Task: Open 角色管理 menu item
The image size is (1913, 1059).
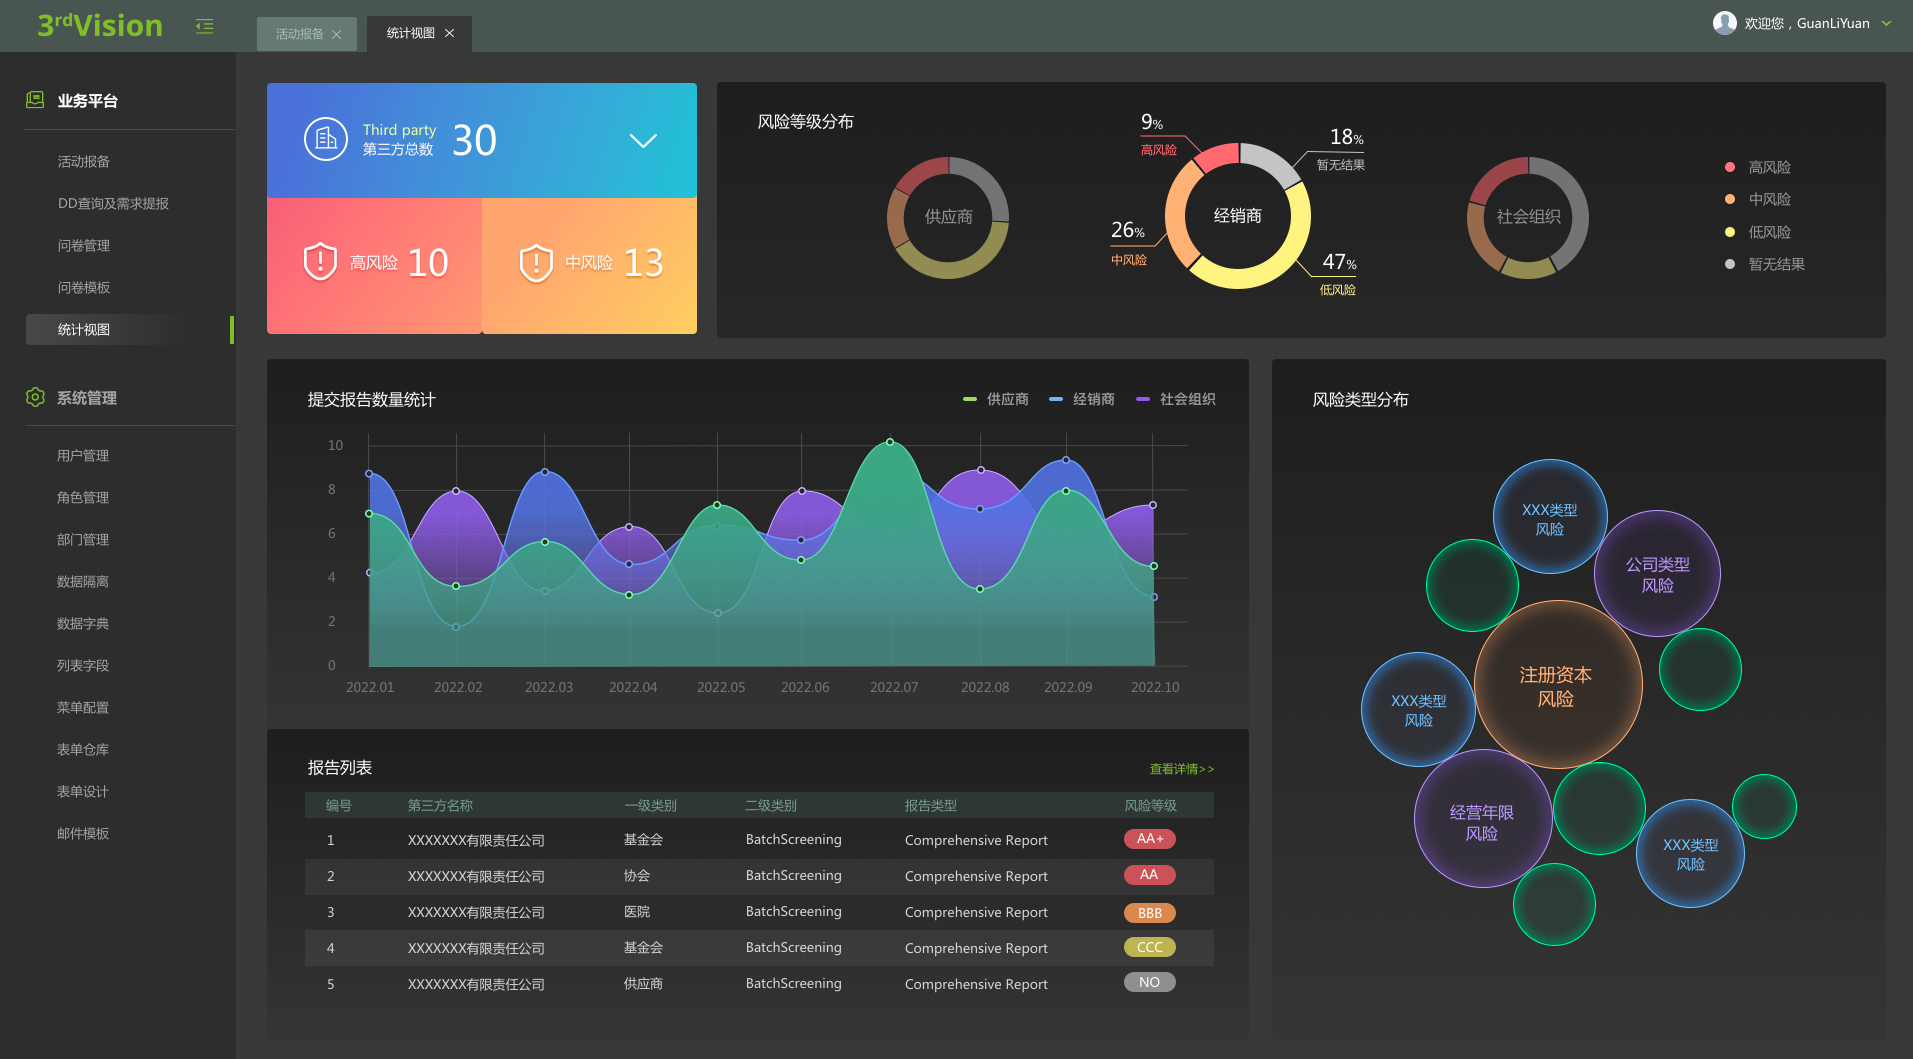Action: pos(83,497)
